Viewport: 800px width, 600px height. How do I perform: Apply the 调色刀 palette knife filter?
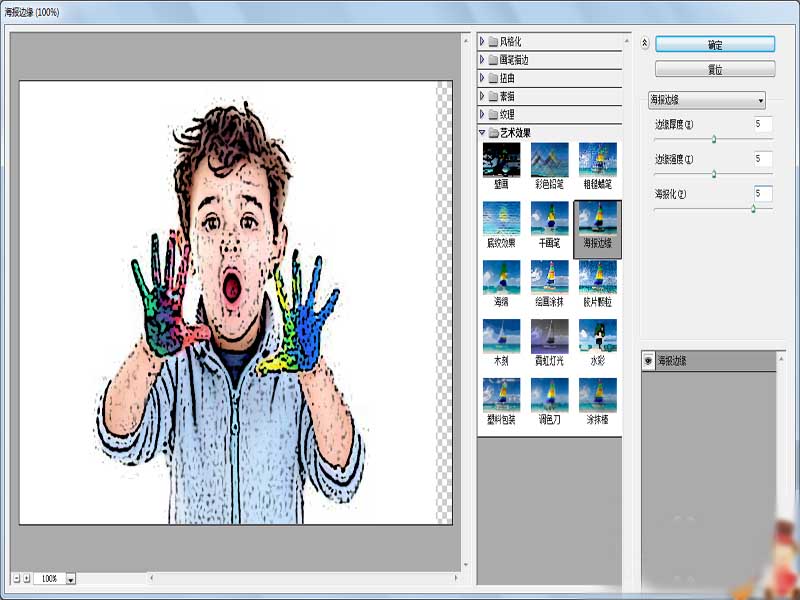549,402
